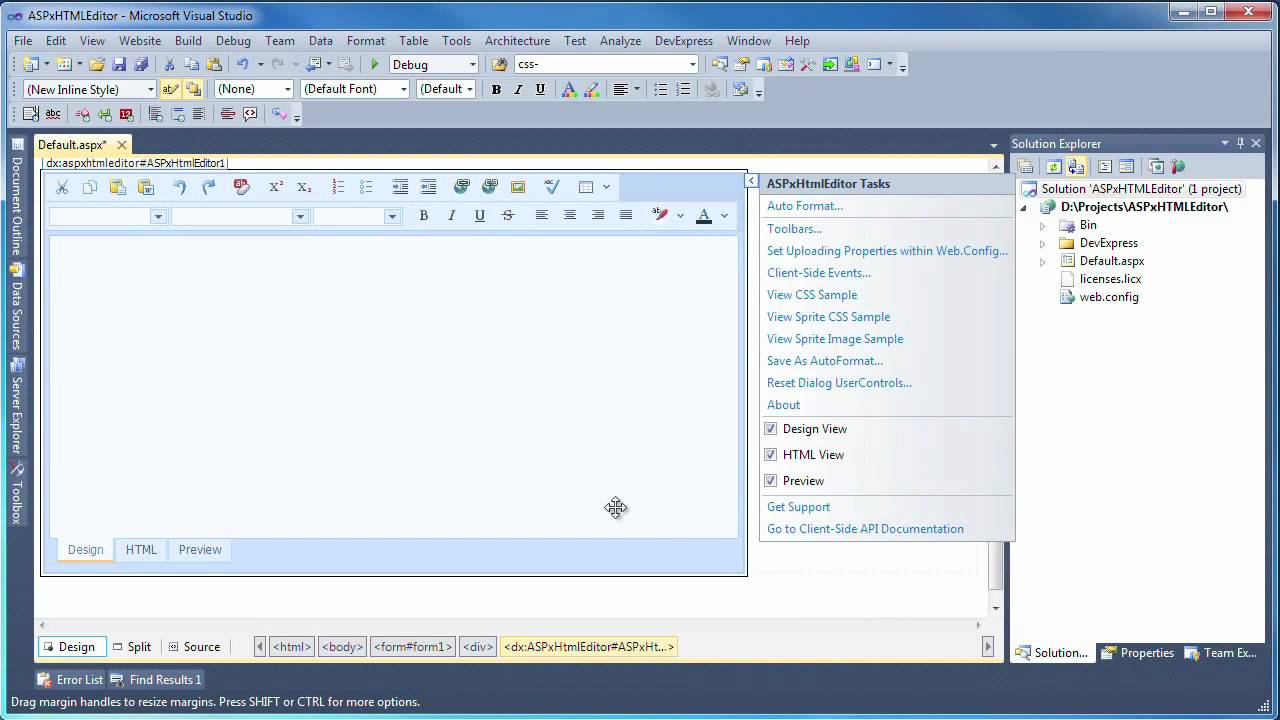Click the back color highlighter in the HTML editor

click(x=660, y=216)
